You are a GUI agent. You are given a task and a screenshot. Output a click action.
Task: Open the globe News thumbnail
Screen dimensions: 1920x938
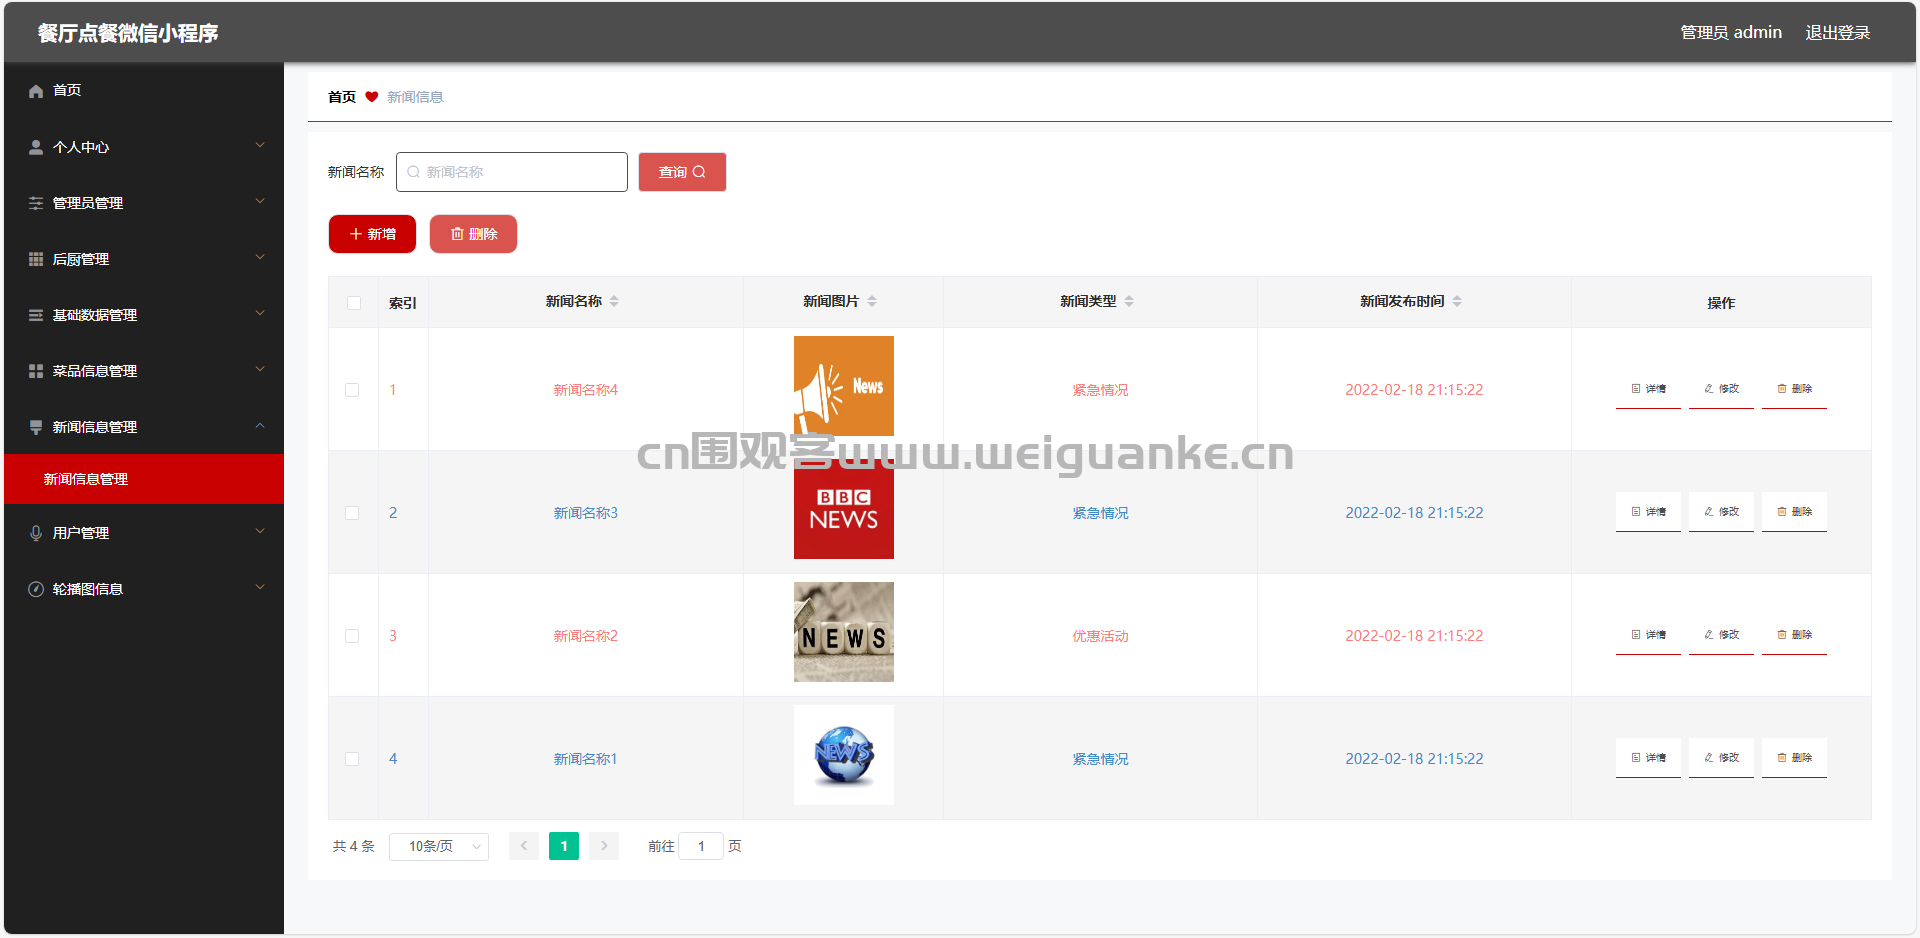844,755
